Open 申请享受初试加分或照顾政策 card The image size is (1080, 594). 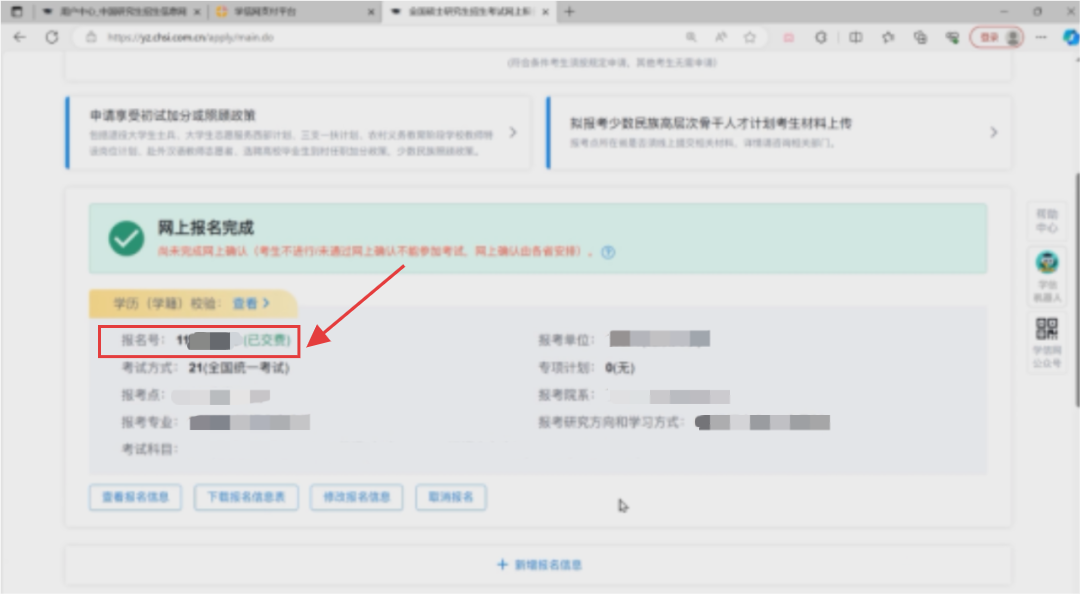pos(298,132)
